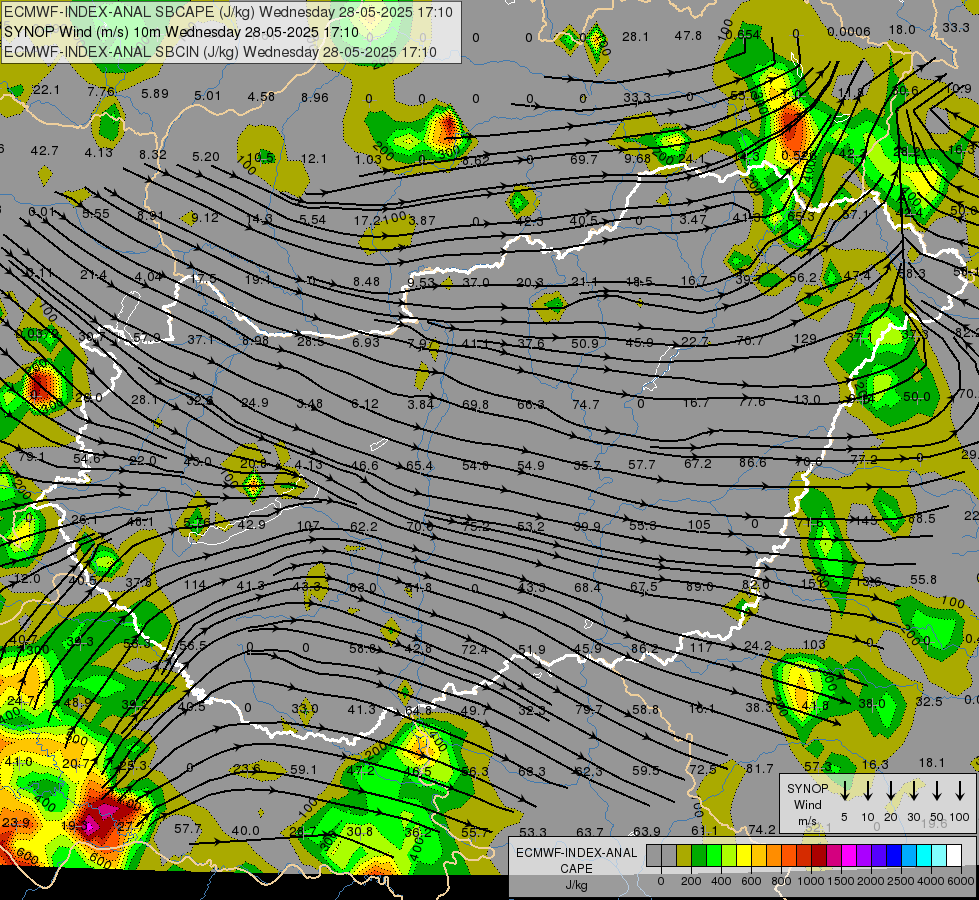Click the SBCAPE title line at top
The height and width of the screenshot is (900, 979).
point(228,12)
